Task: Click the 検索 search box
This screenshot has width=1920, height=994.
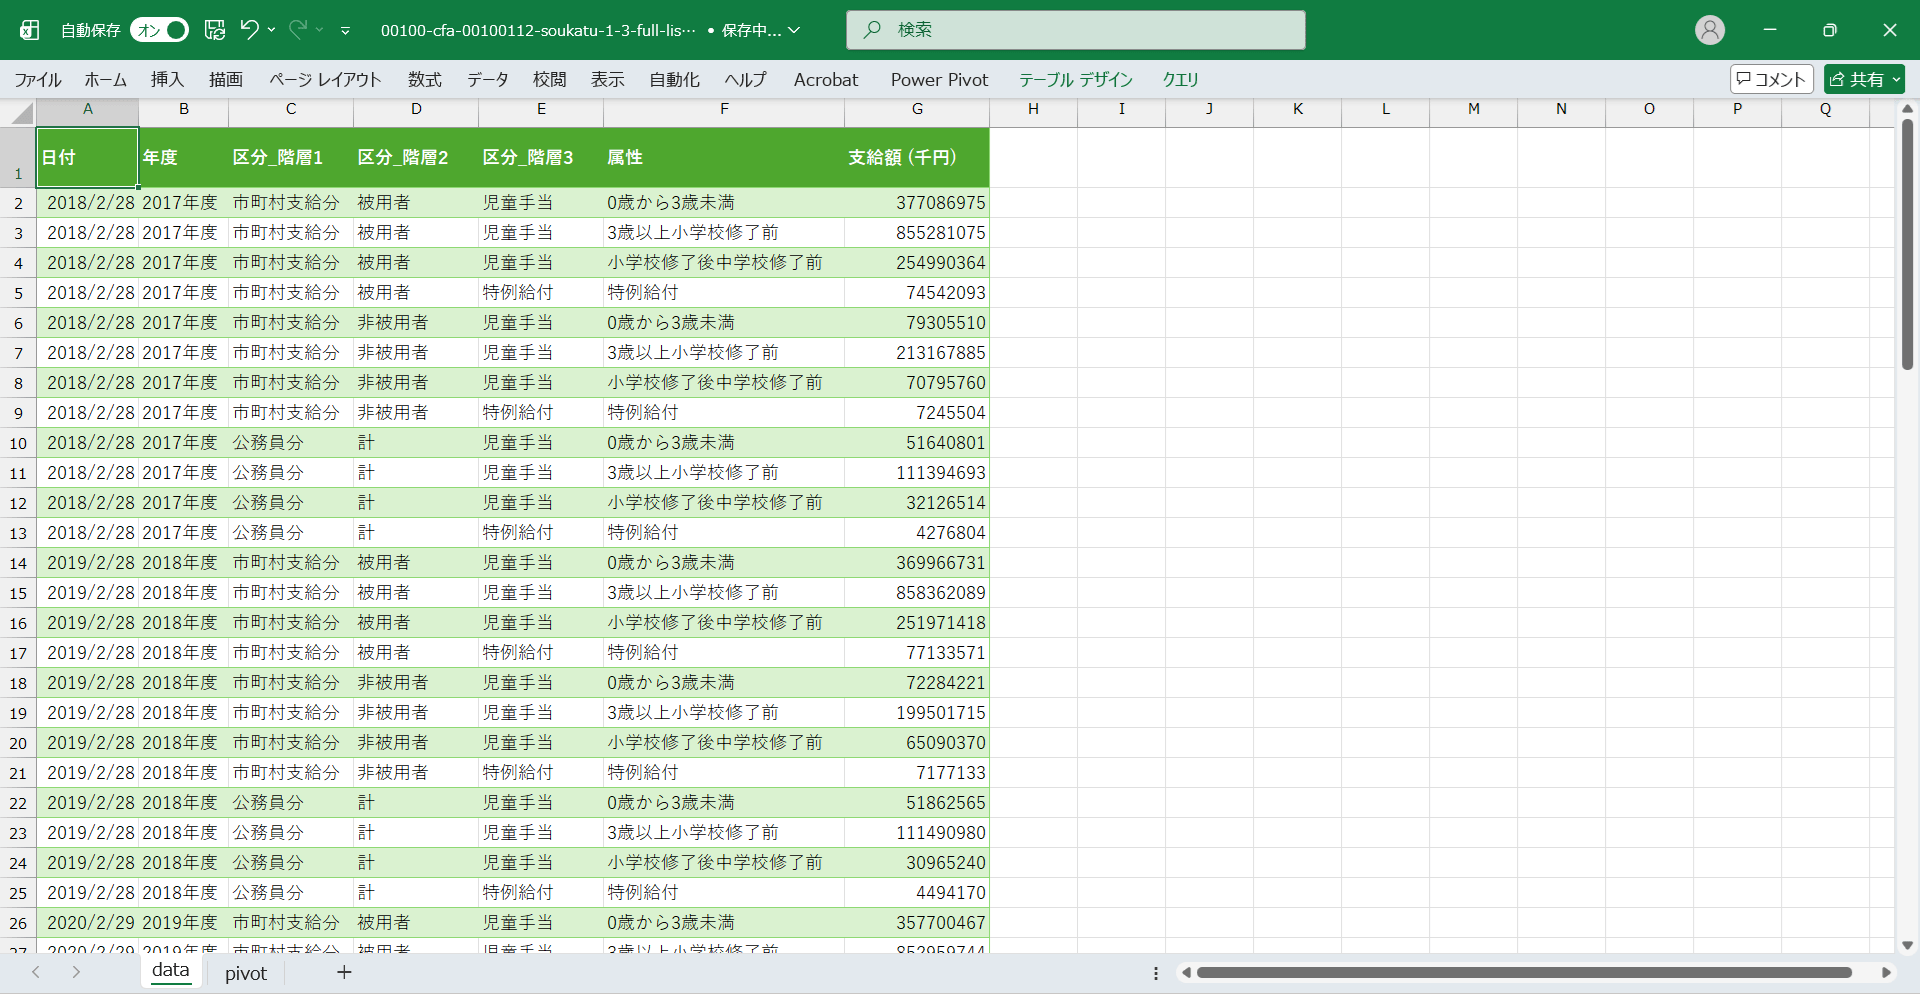Action: 1075,30
